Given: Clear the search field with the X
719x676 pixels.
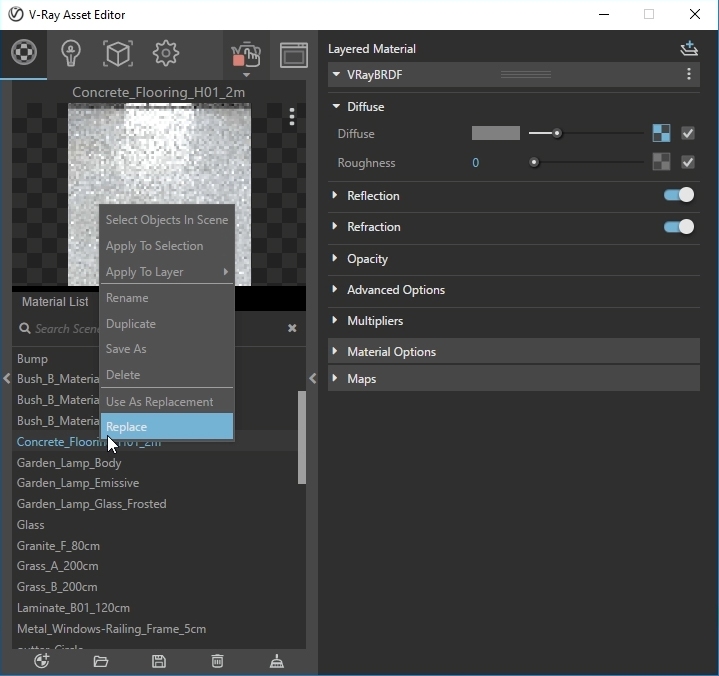Looking at the screenshot, I should (292, 328).
